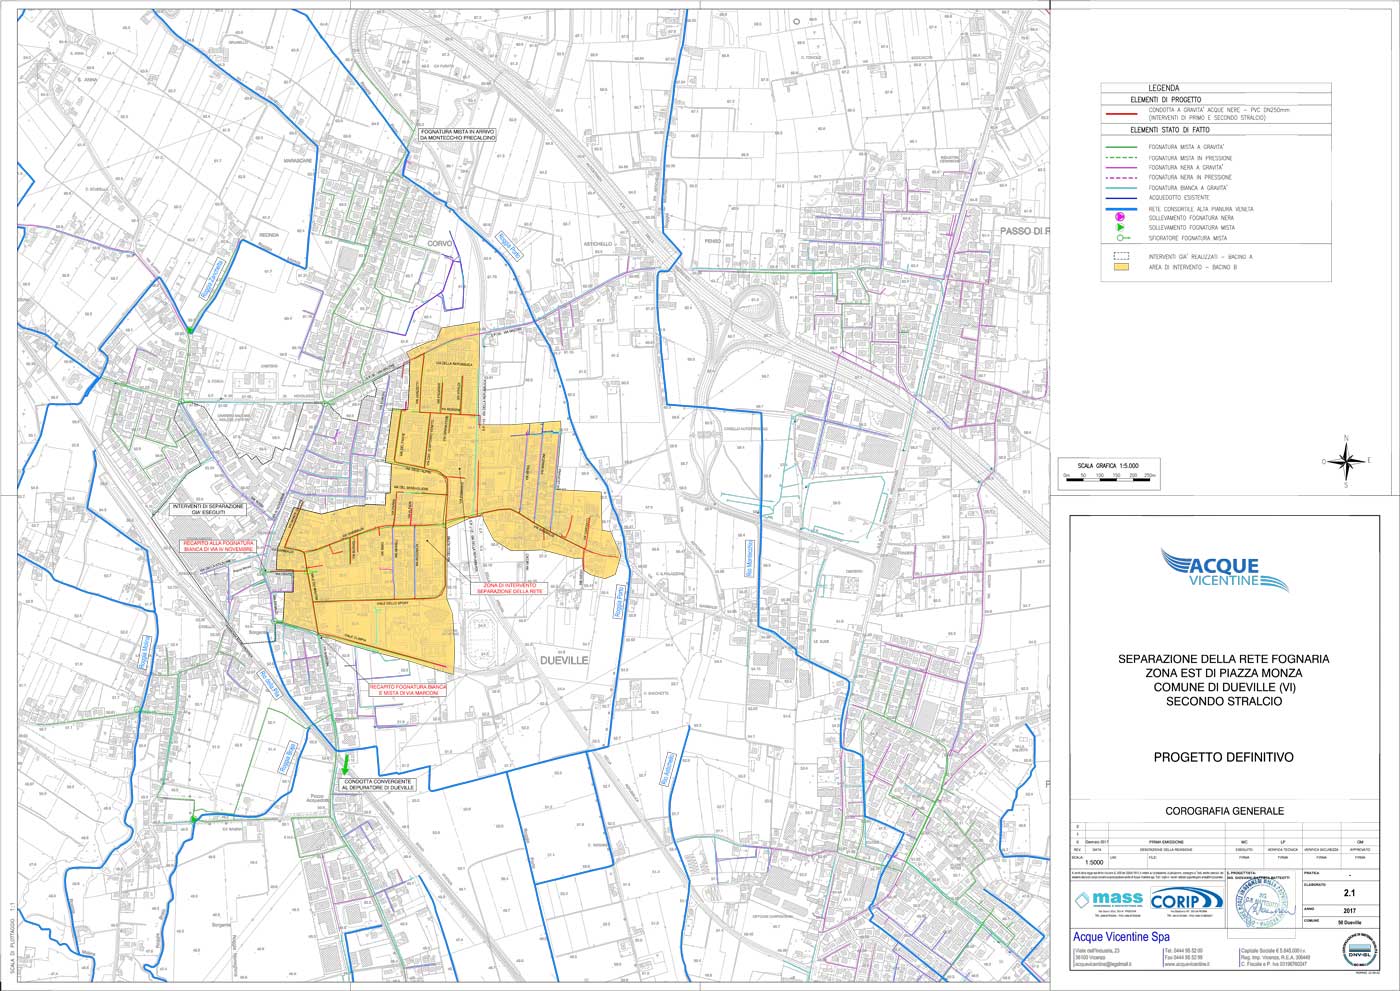
Task: Click magenta Sollevamento Fognatura Nera legend symbol
Action: click(x=1120, y=217)
